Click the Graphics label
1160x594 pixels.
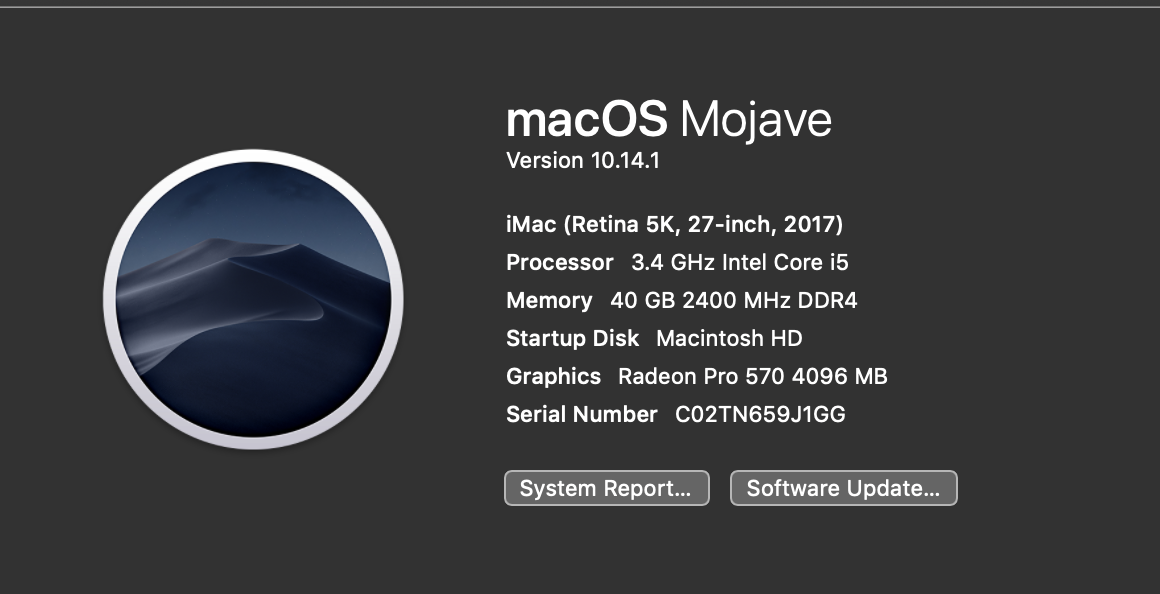tap(553, 376)
